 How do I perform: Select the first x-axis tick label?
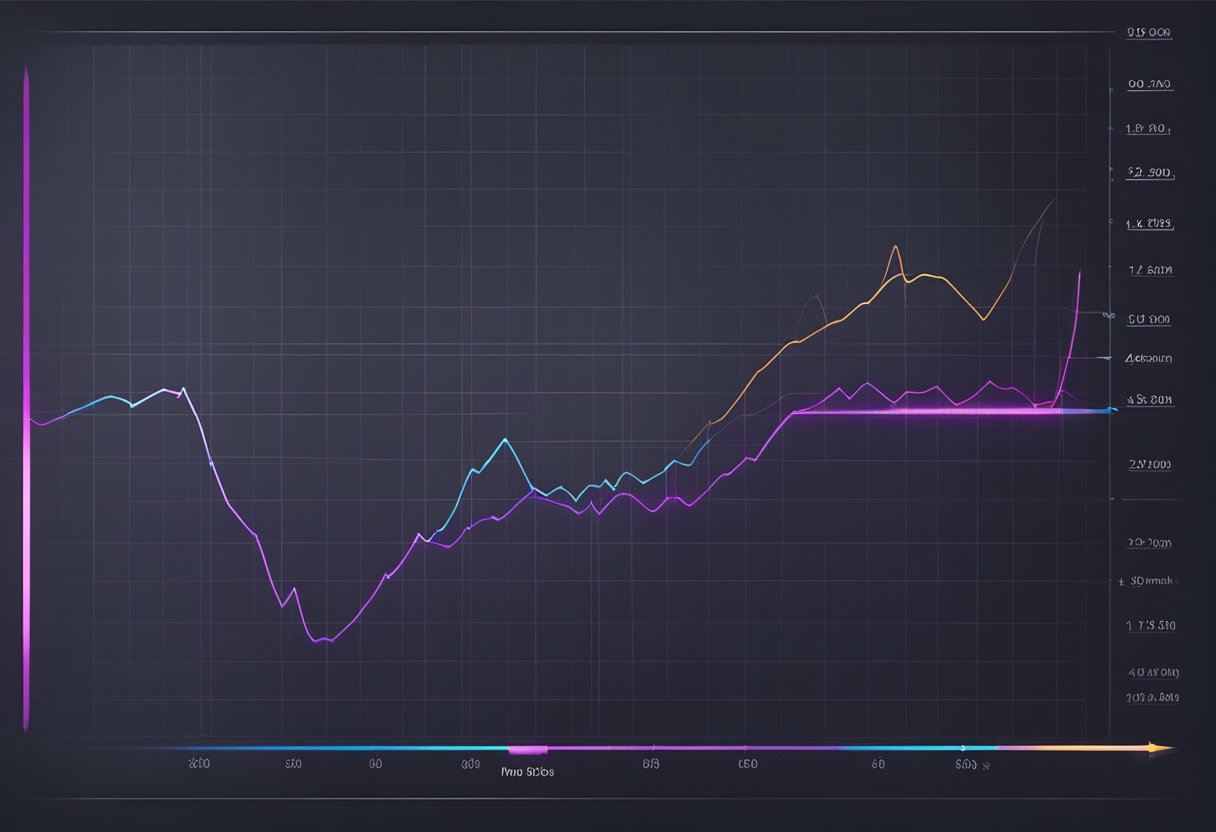[x=199, y=765]
